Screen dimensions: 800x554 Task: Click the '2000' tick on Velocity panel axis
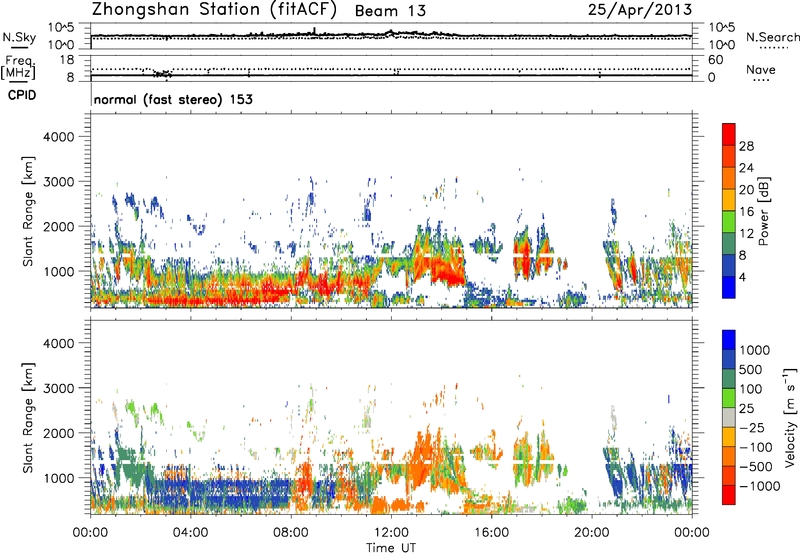coord(59,433)
